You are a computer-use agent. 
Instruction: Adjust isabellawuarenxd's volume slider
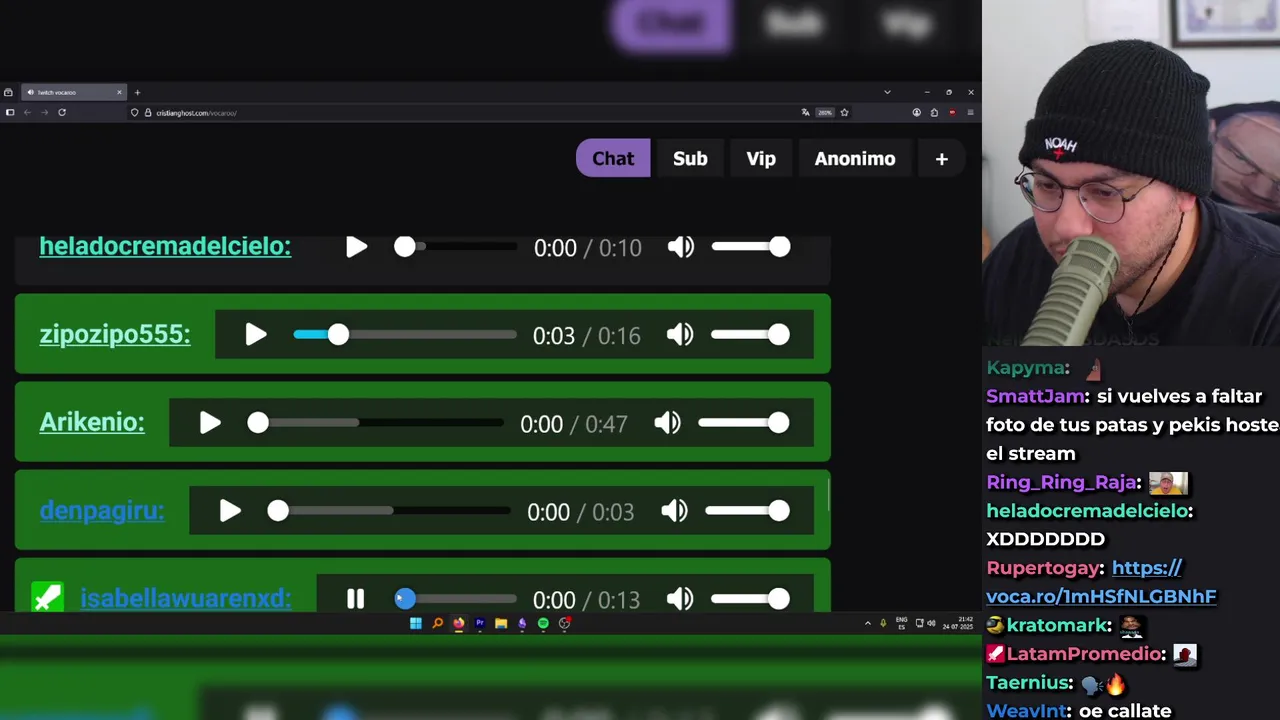tap(751, 599)
